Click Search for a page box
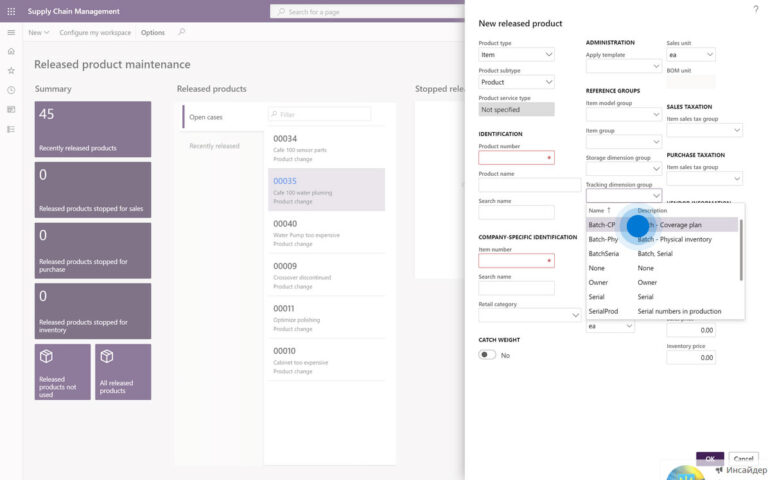 (367, 11)
